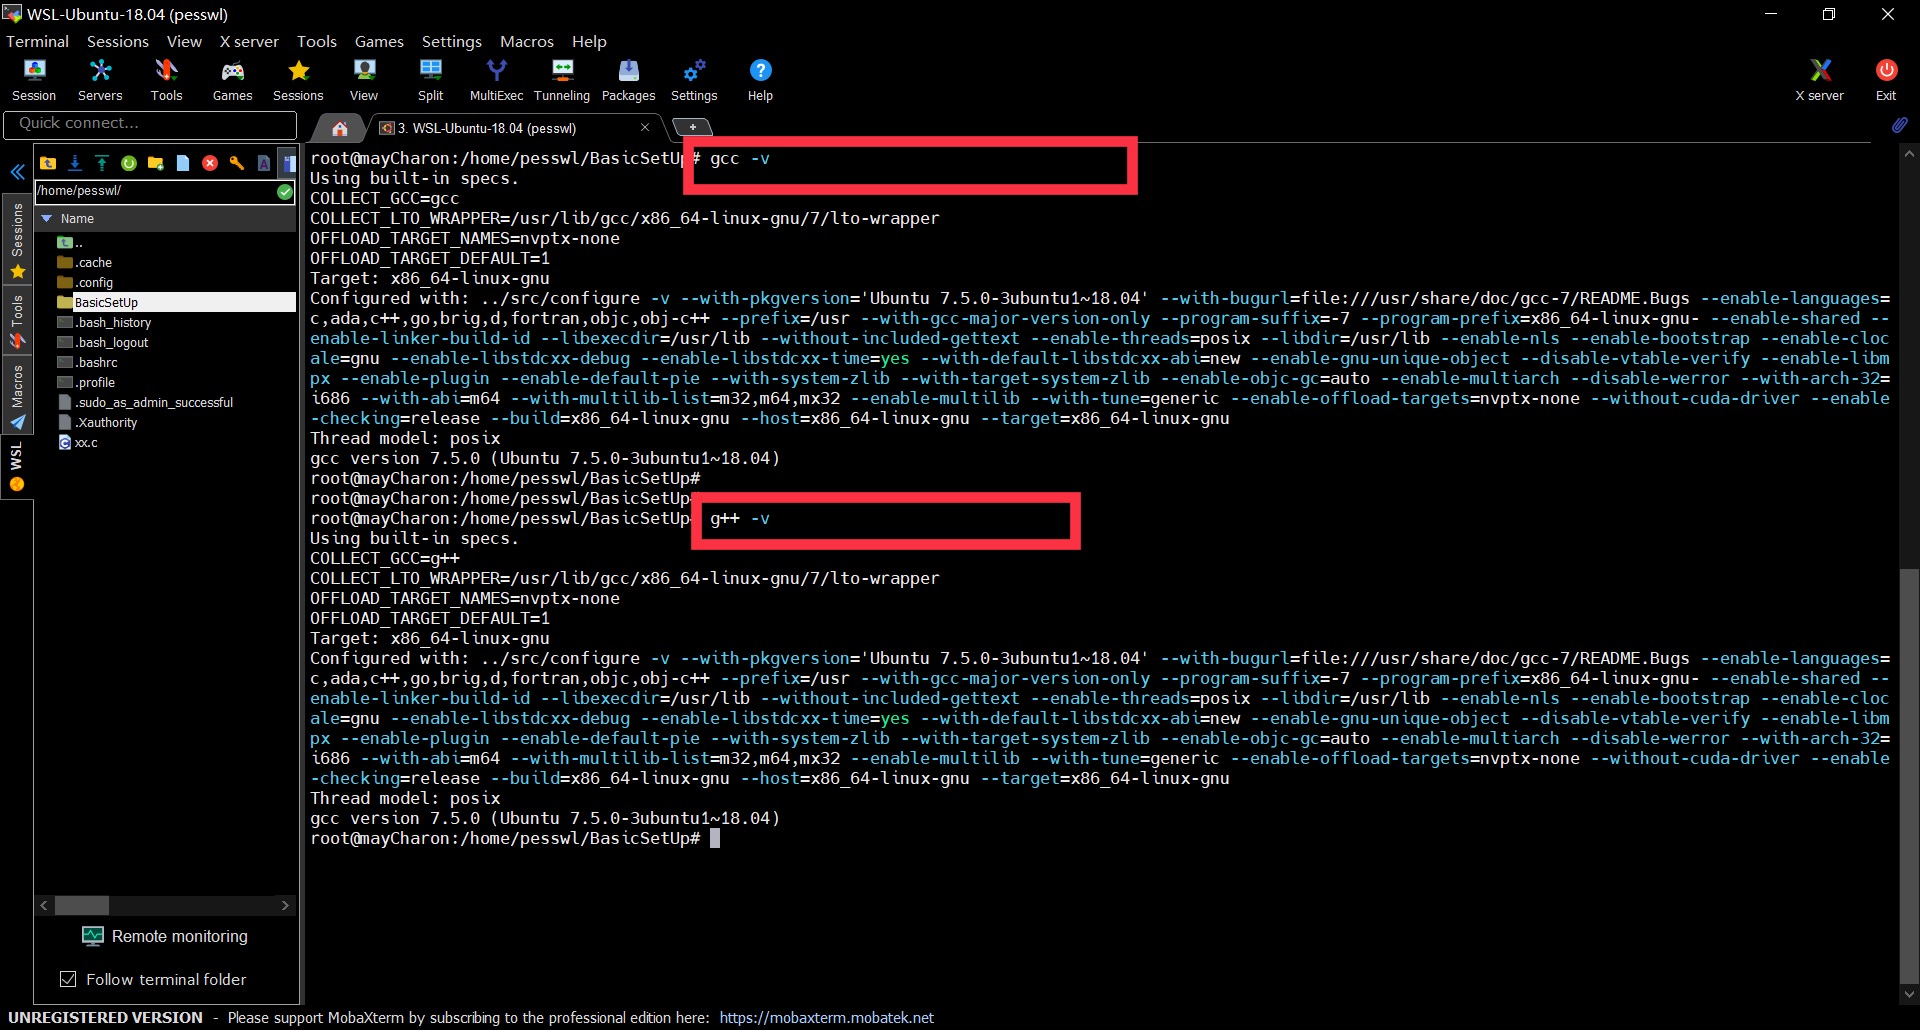Collapse the sidebar with the double chevron
The width and height of the screenshot is (1920, 1030).
coord(17,172)
